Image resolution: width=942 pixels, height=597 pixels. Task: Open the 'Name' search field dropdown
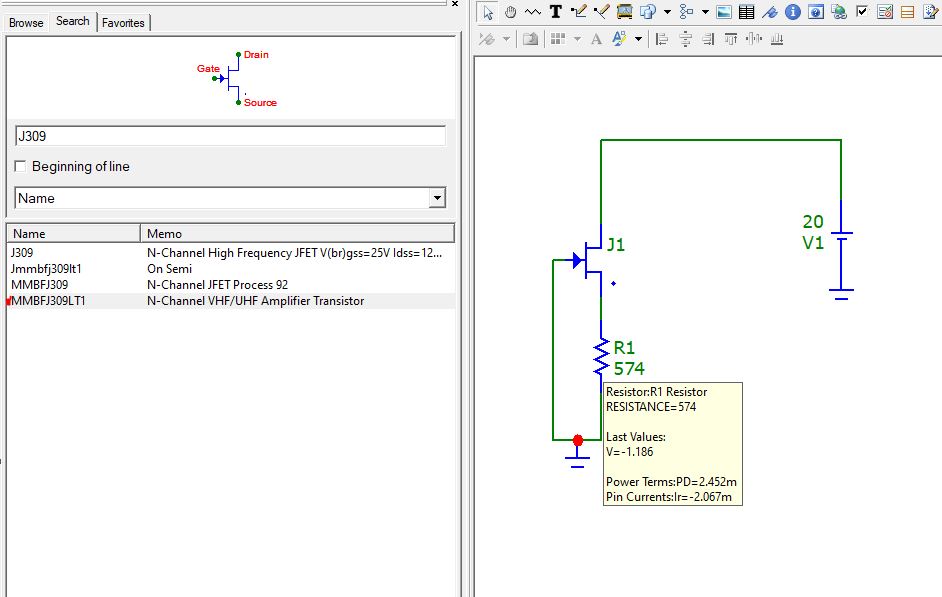436,199
